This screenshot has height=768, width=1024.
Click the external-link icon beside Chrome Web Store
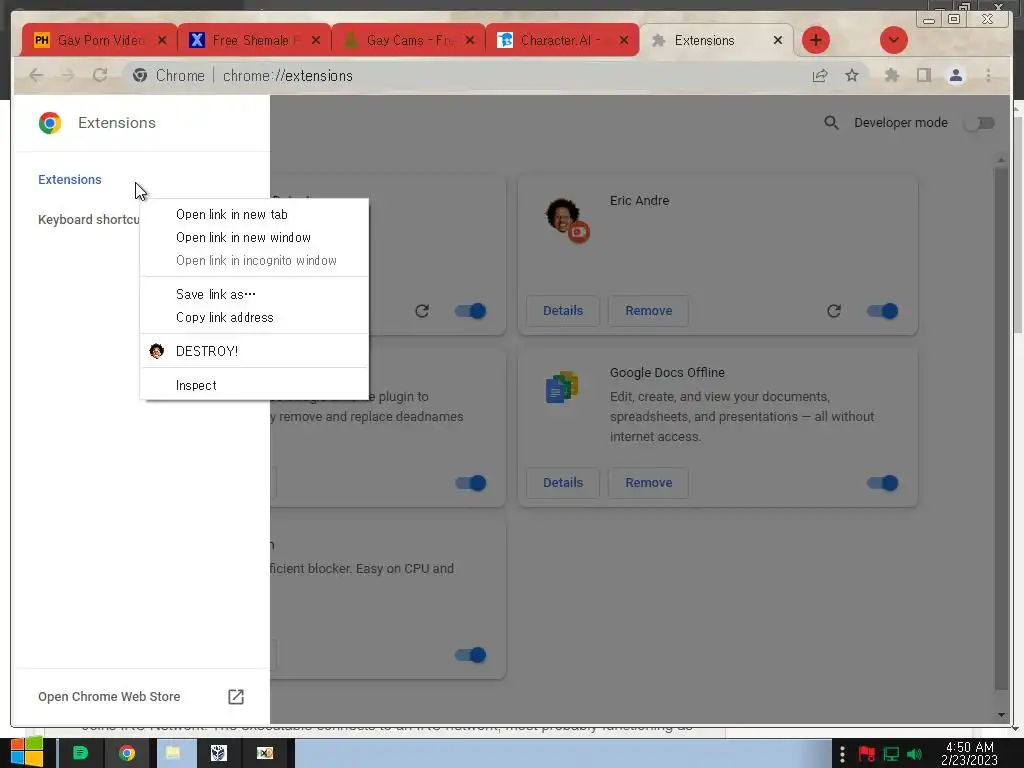point(236,697)
